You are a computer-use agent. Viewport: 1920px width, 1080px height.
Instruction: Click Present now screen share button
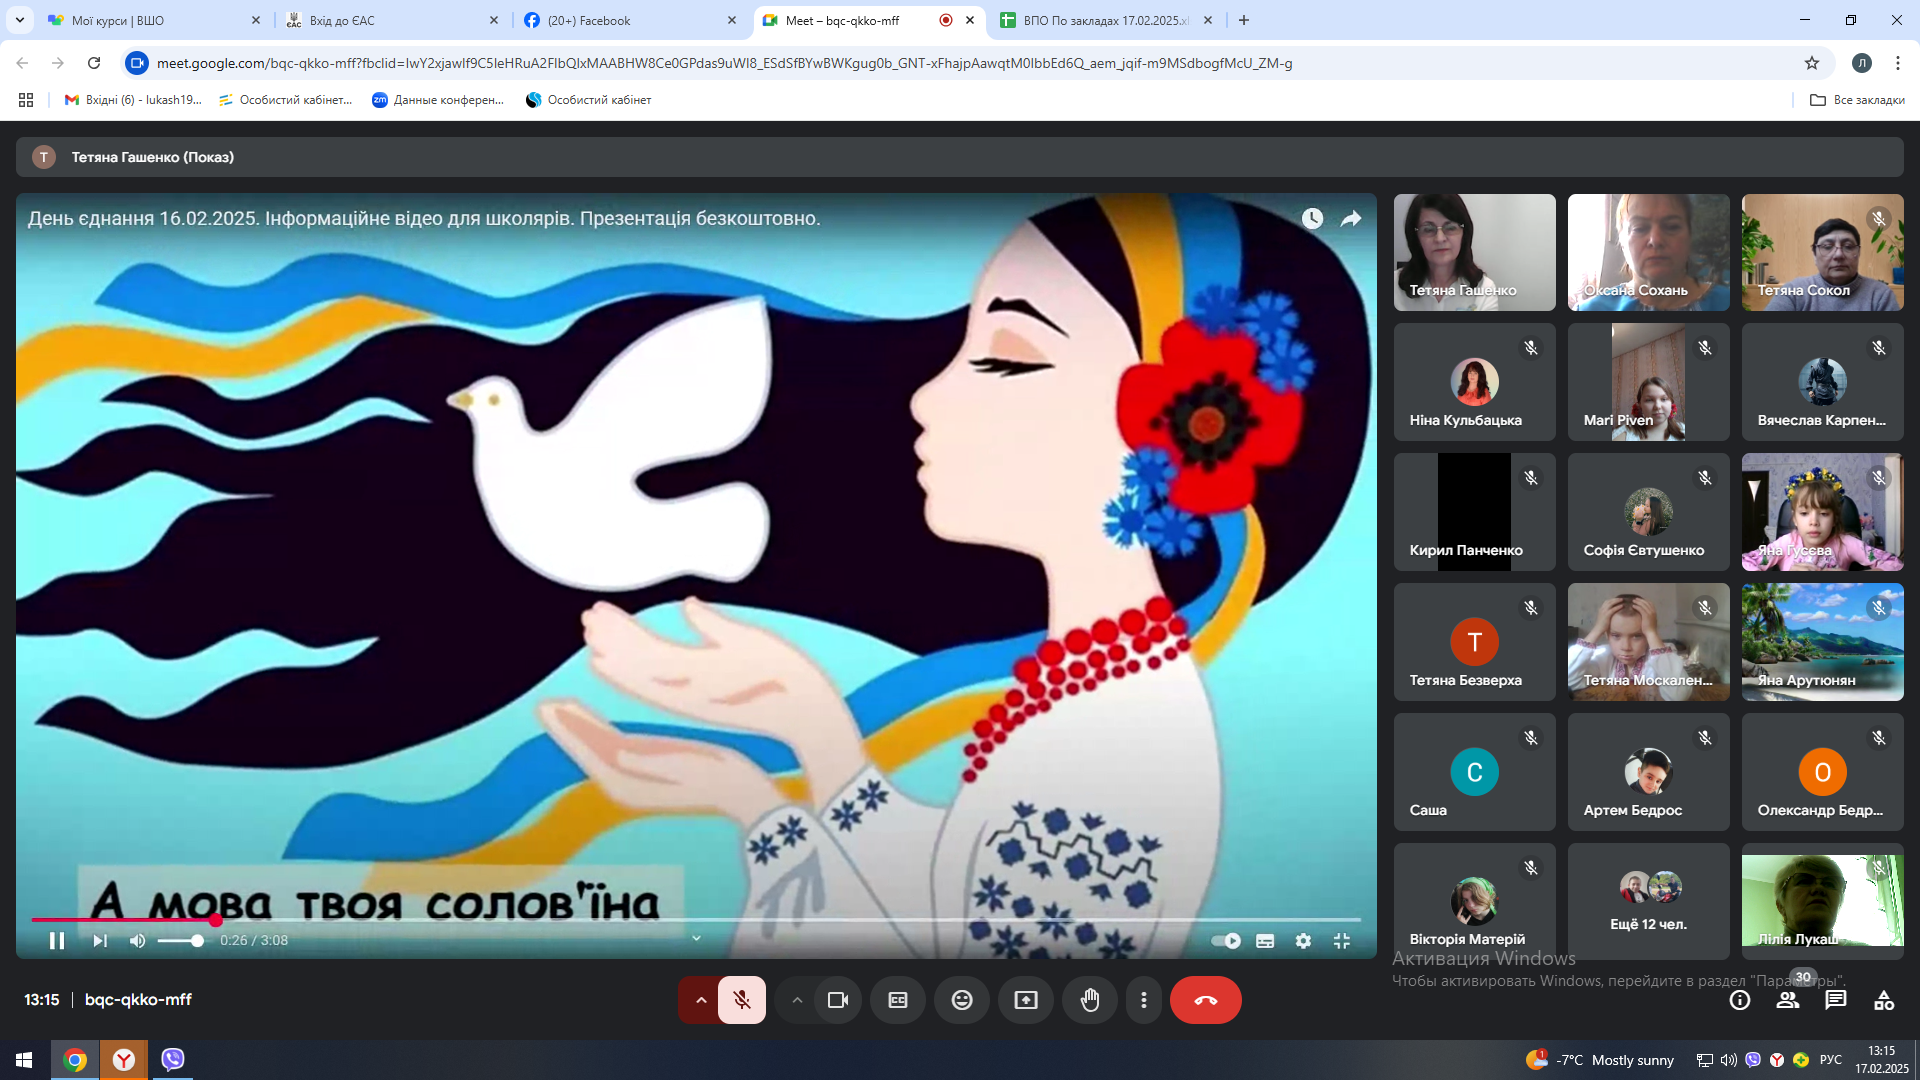click(1026, 1000)
